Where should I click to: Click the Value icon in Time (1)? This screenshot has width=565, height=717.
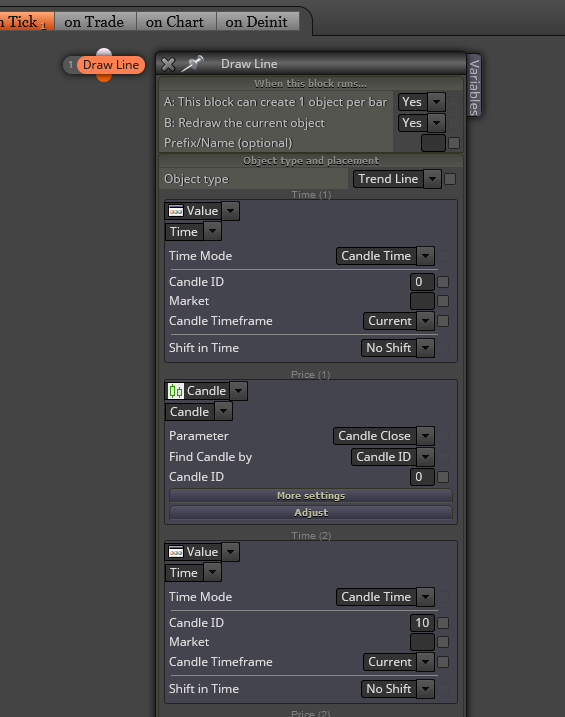click(176, 211)
